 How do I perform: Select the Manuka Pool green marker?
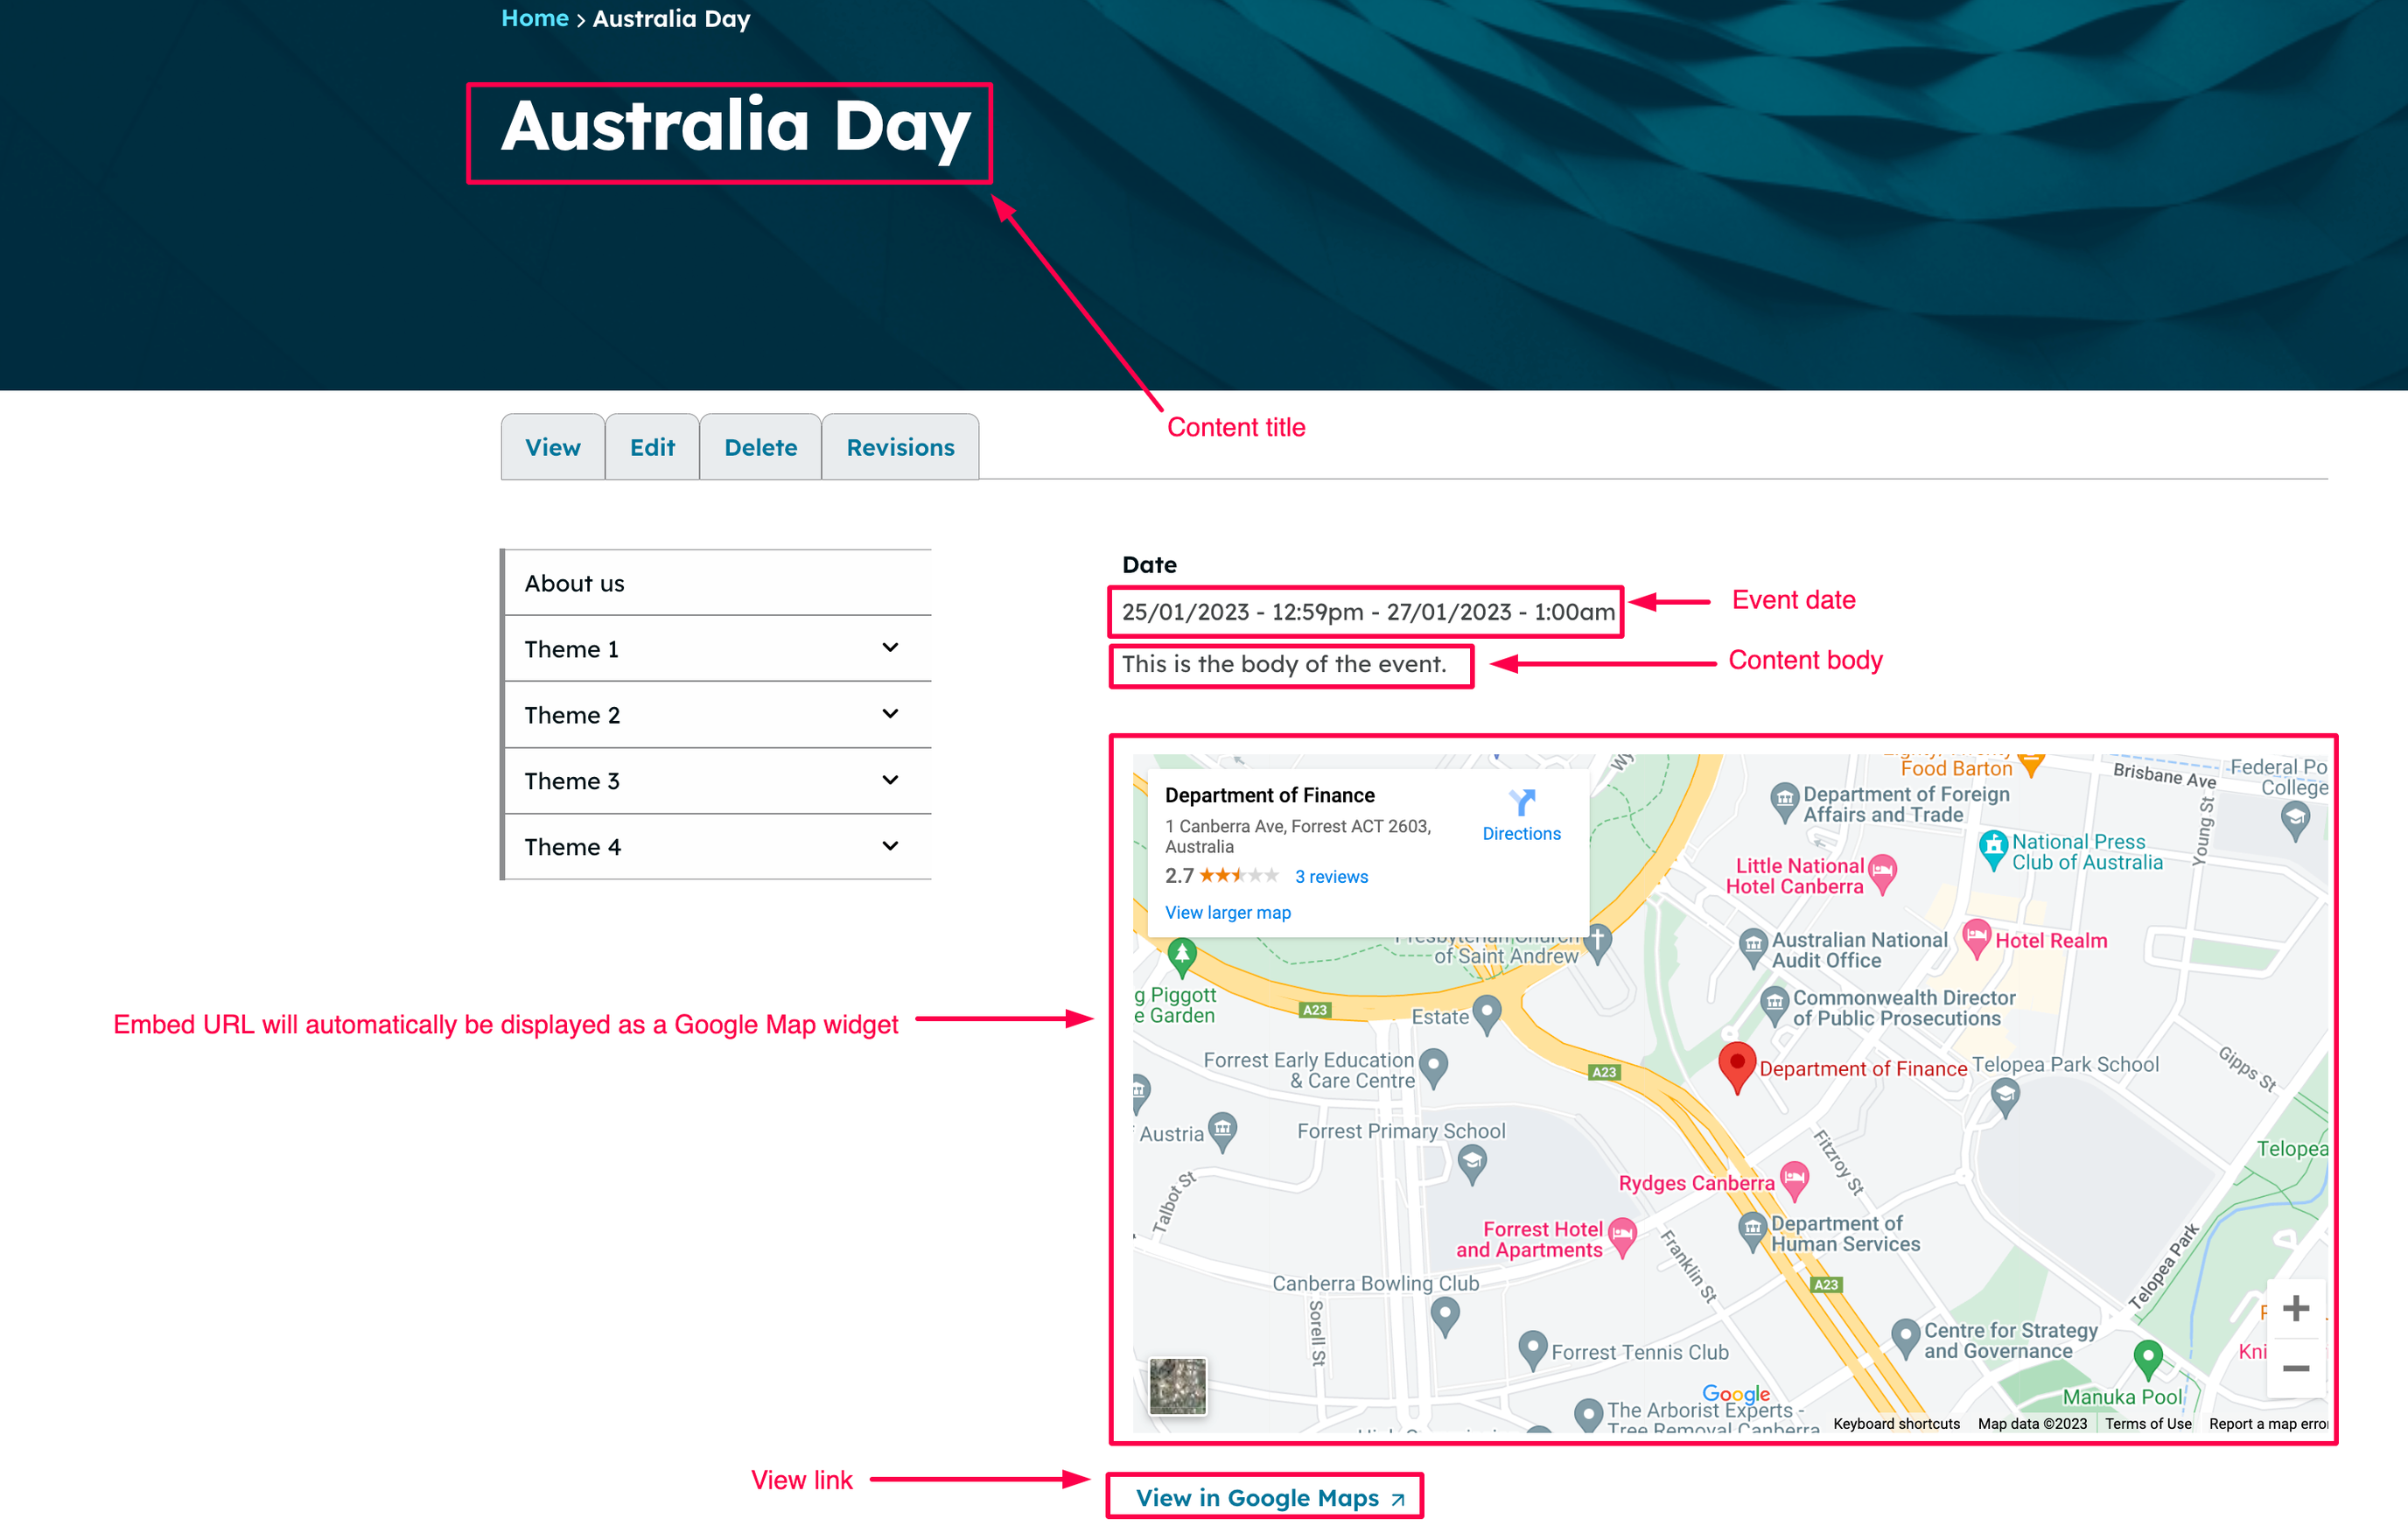2147,1357
